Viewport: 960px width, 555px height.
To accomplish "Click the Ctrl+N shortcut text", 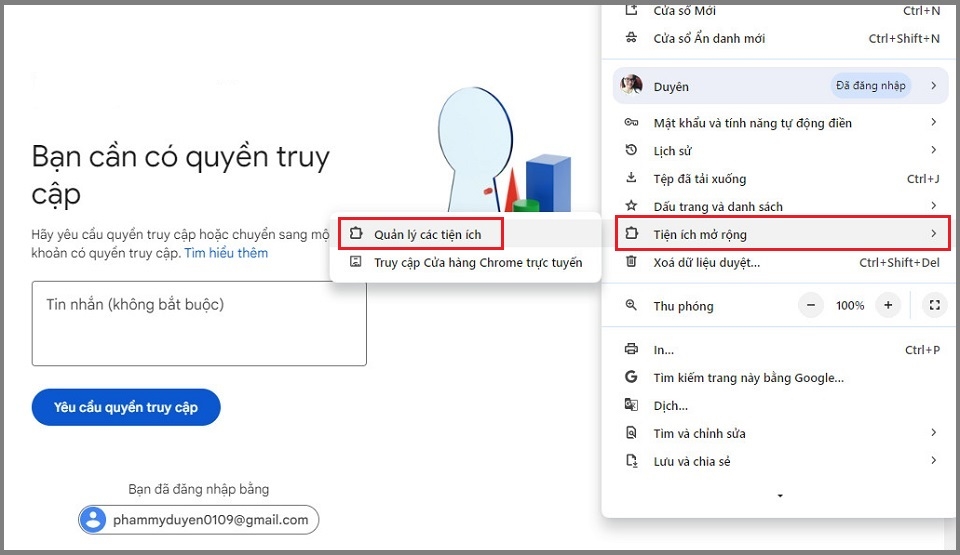I will [921, 10].
